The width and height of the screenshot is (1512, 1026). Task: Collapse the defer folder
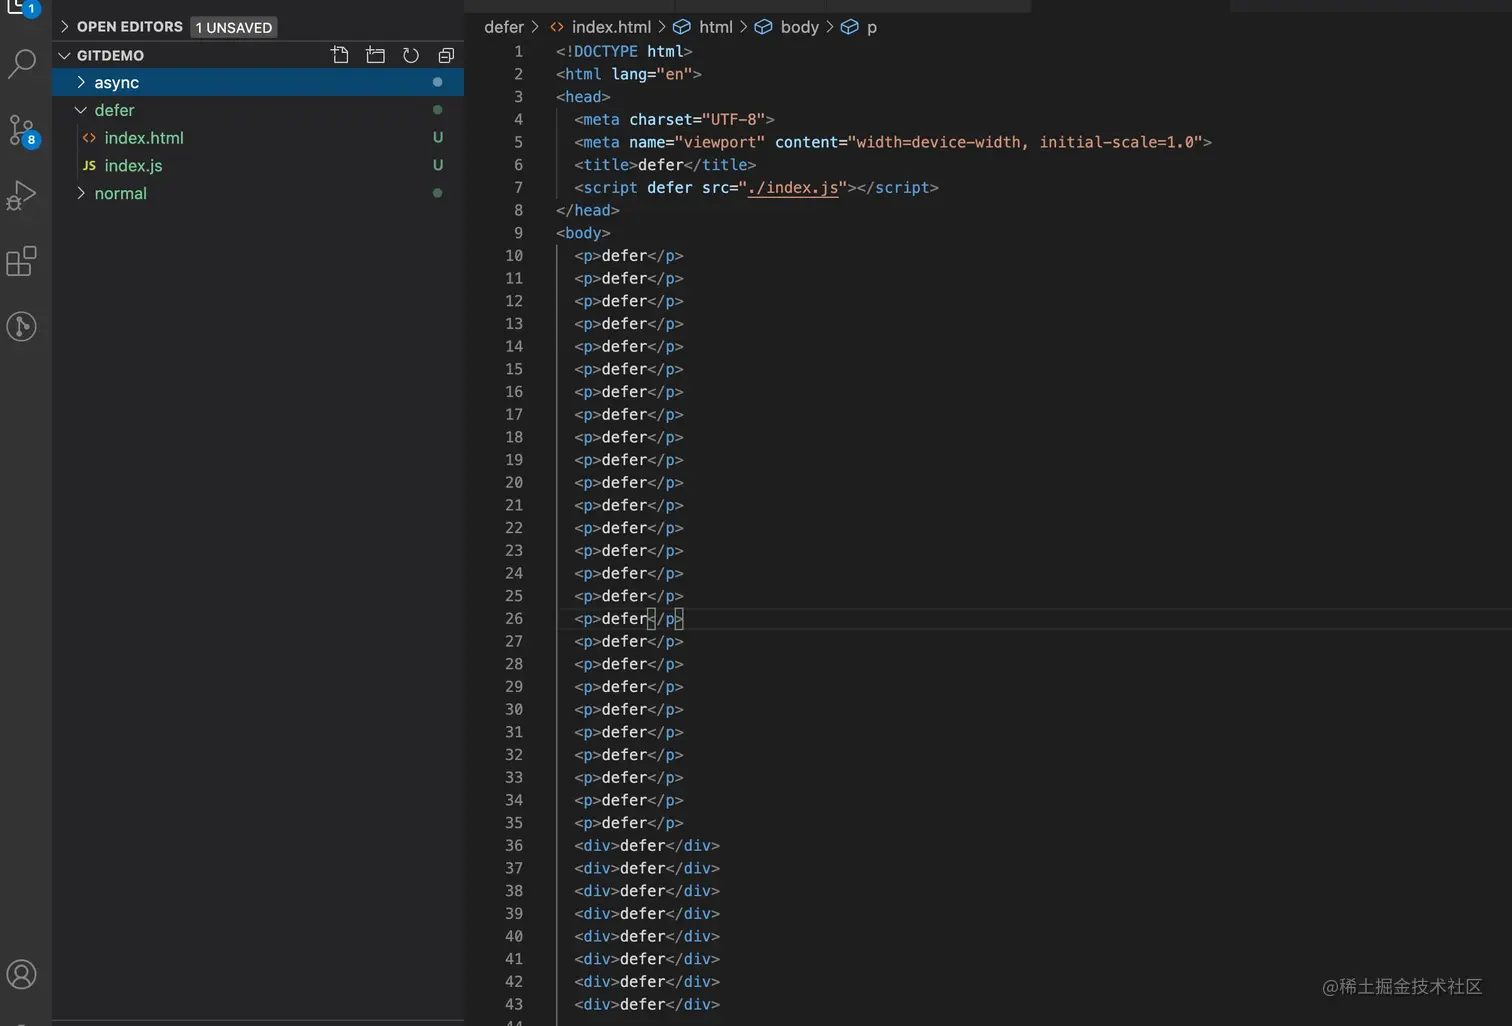tap(114, 110)
